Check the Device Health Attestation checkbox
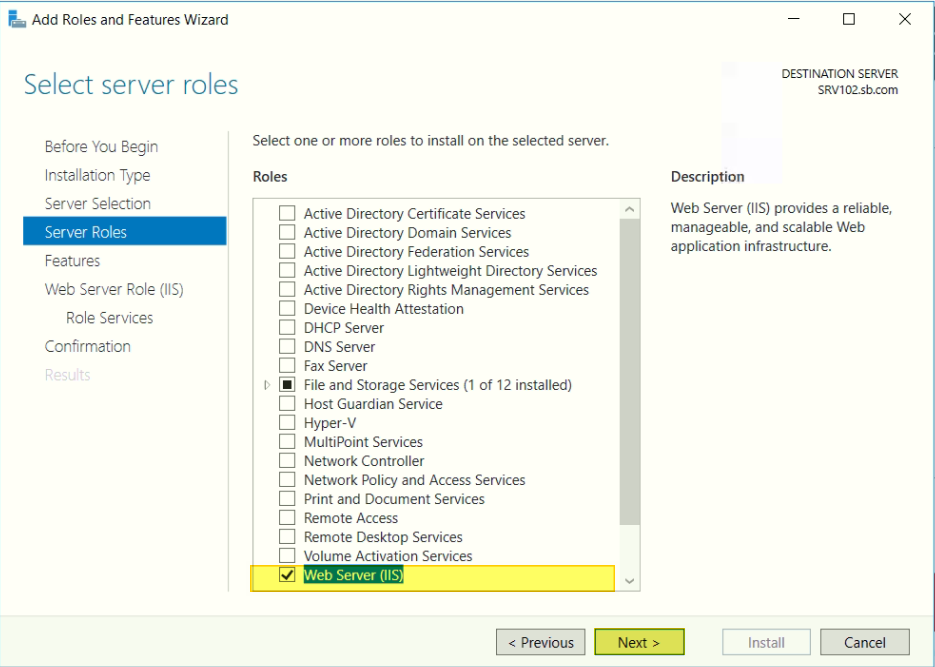 point(287,309)
